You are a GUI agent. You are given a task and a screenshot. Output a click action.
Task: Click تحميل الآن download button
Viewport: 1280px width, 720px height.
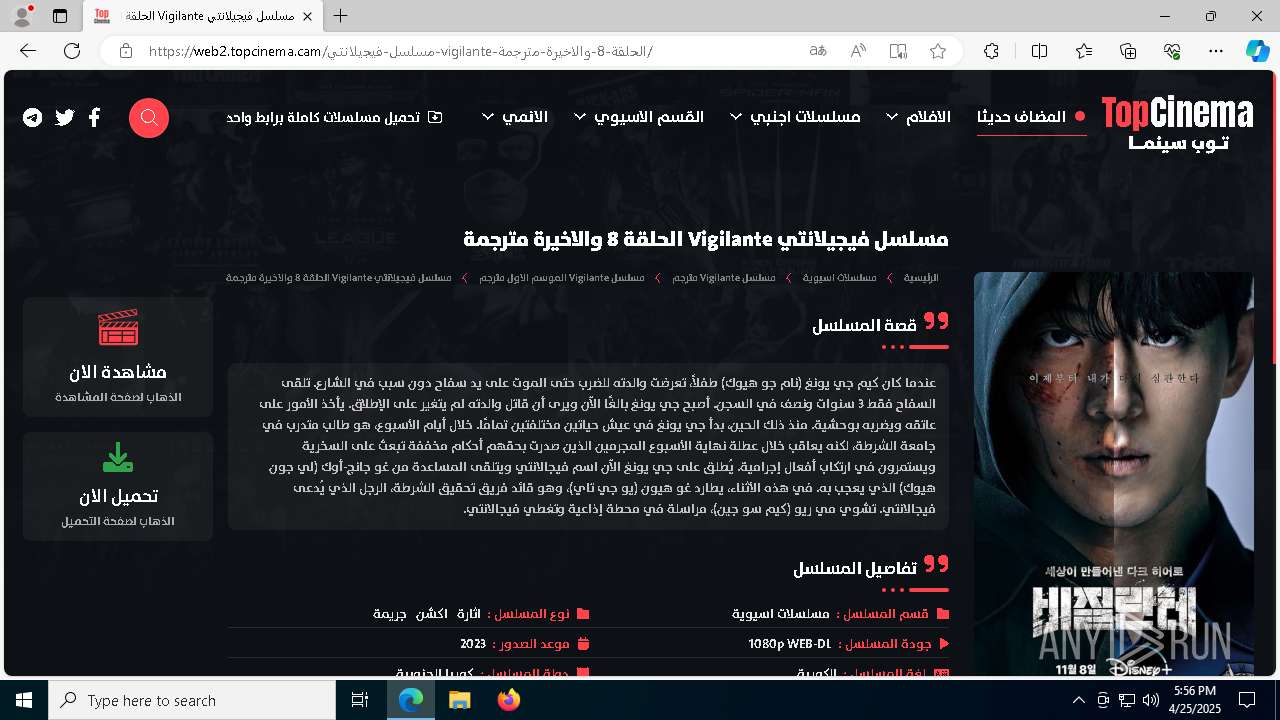coord(118,487)
